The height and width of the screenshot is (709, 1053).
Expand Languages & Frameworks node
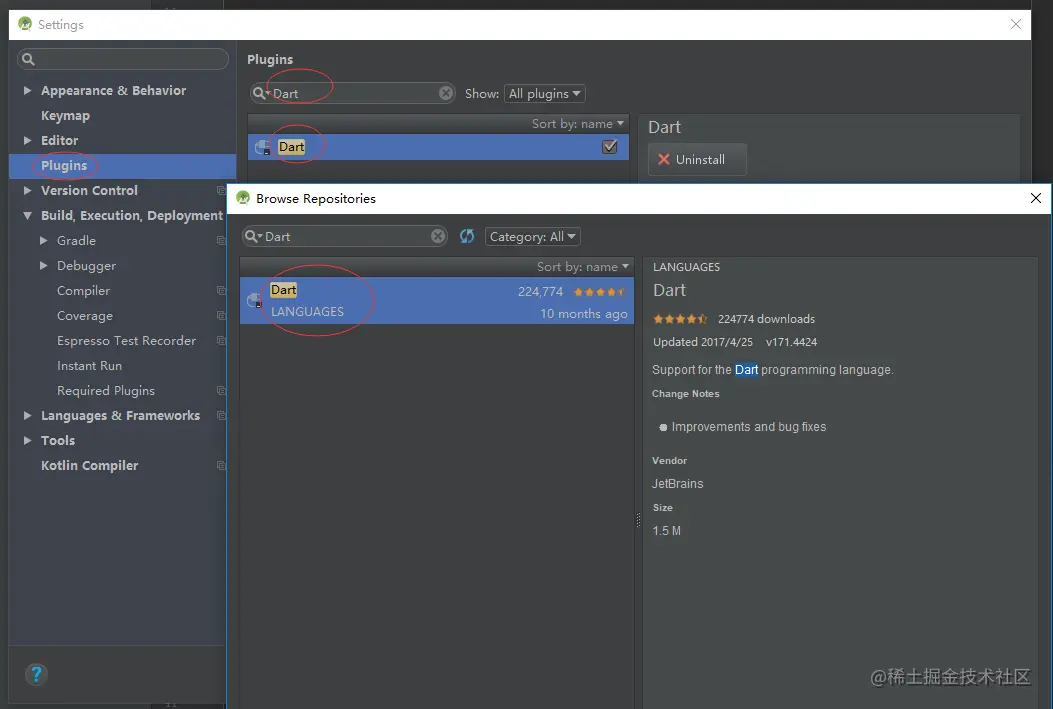(x=28, y=416)
